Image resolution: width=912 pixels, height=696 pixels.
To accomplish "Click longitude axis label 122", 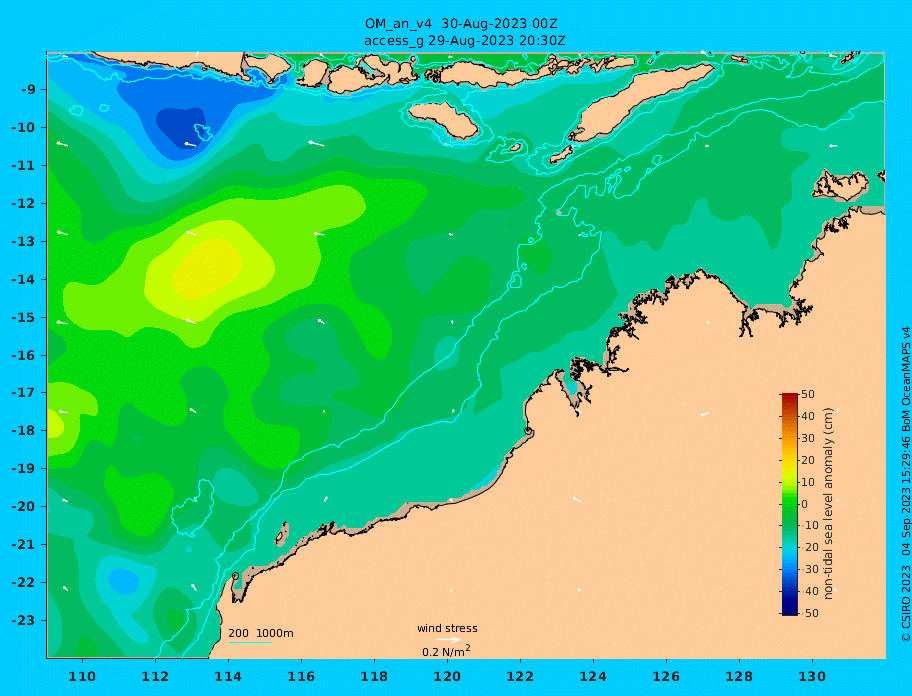I will pos(520,676).
